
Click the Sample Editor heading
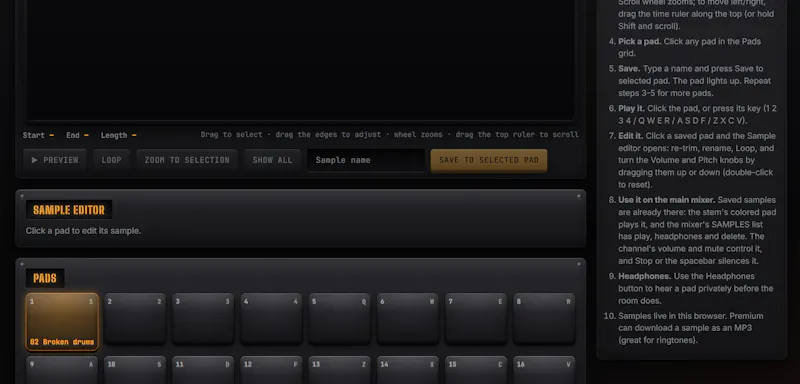click(x=69, y=210)
